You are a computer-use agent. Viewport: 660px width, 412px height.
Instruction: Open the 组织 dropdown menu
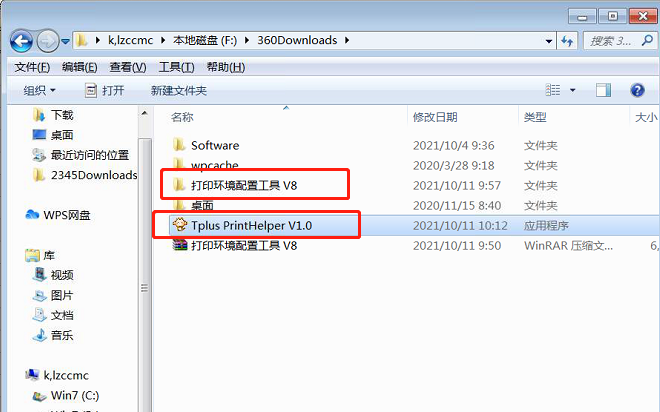tap(40, 90)
